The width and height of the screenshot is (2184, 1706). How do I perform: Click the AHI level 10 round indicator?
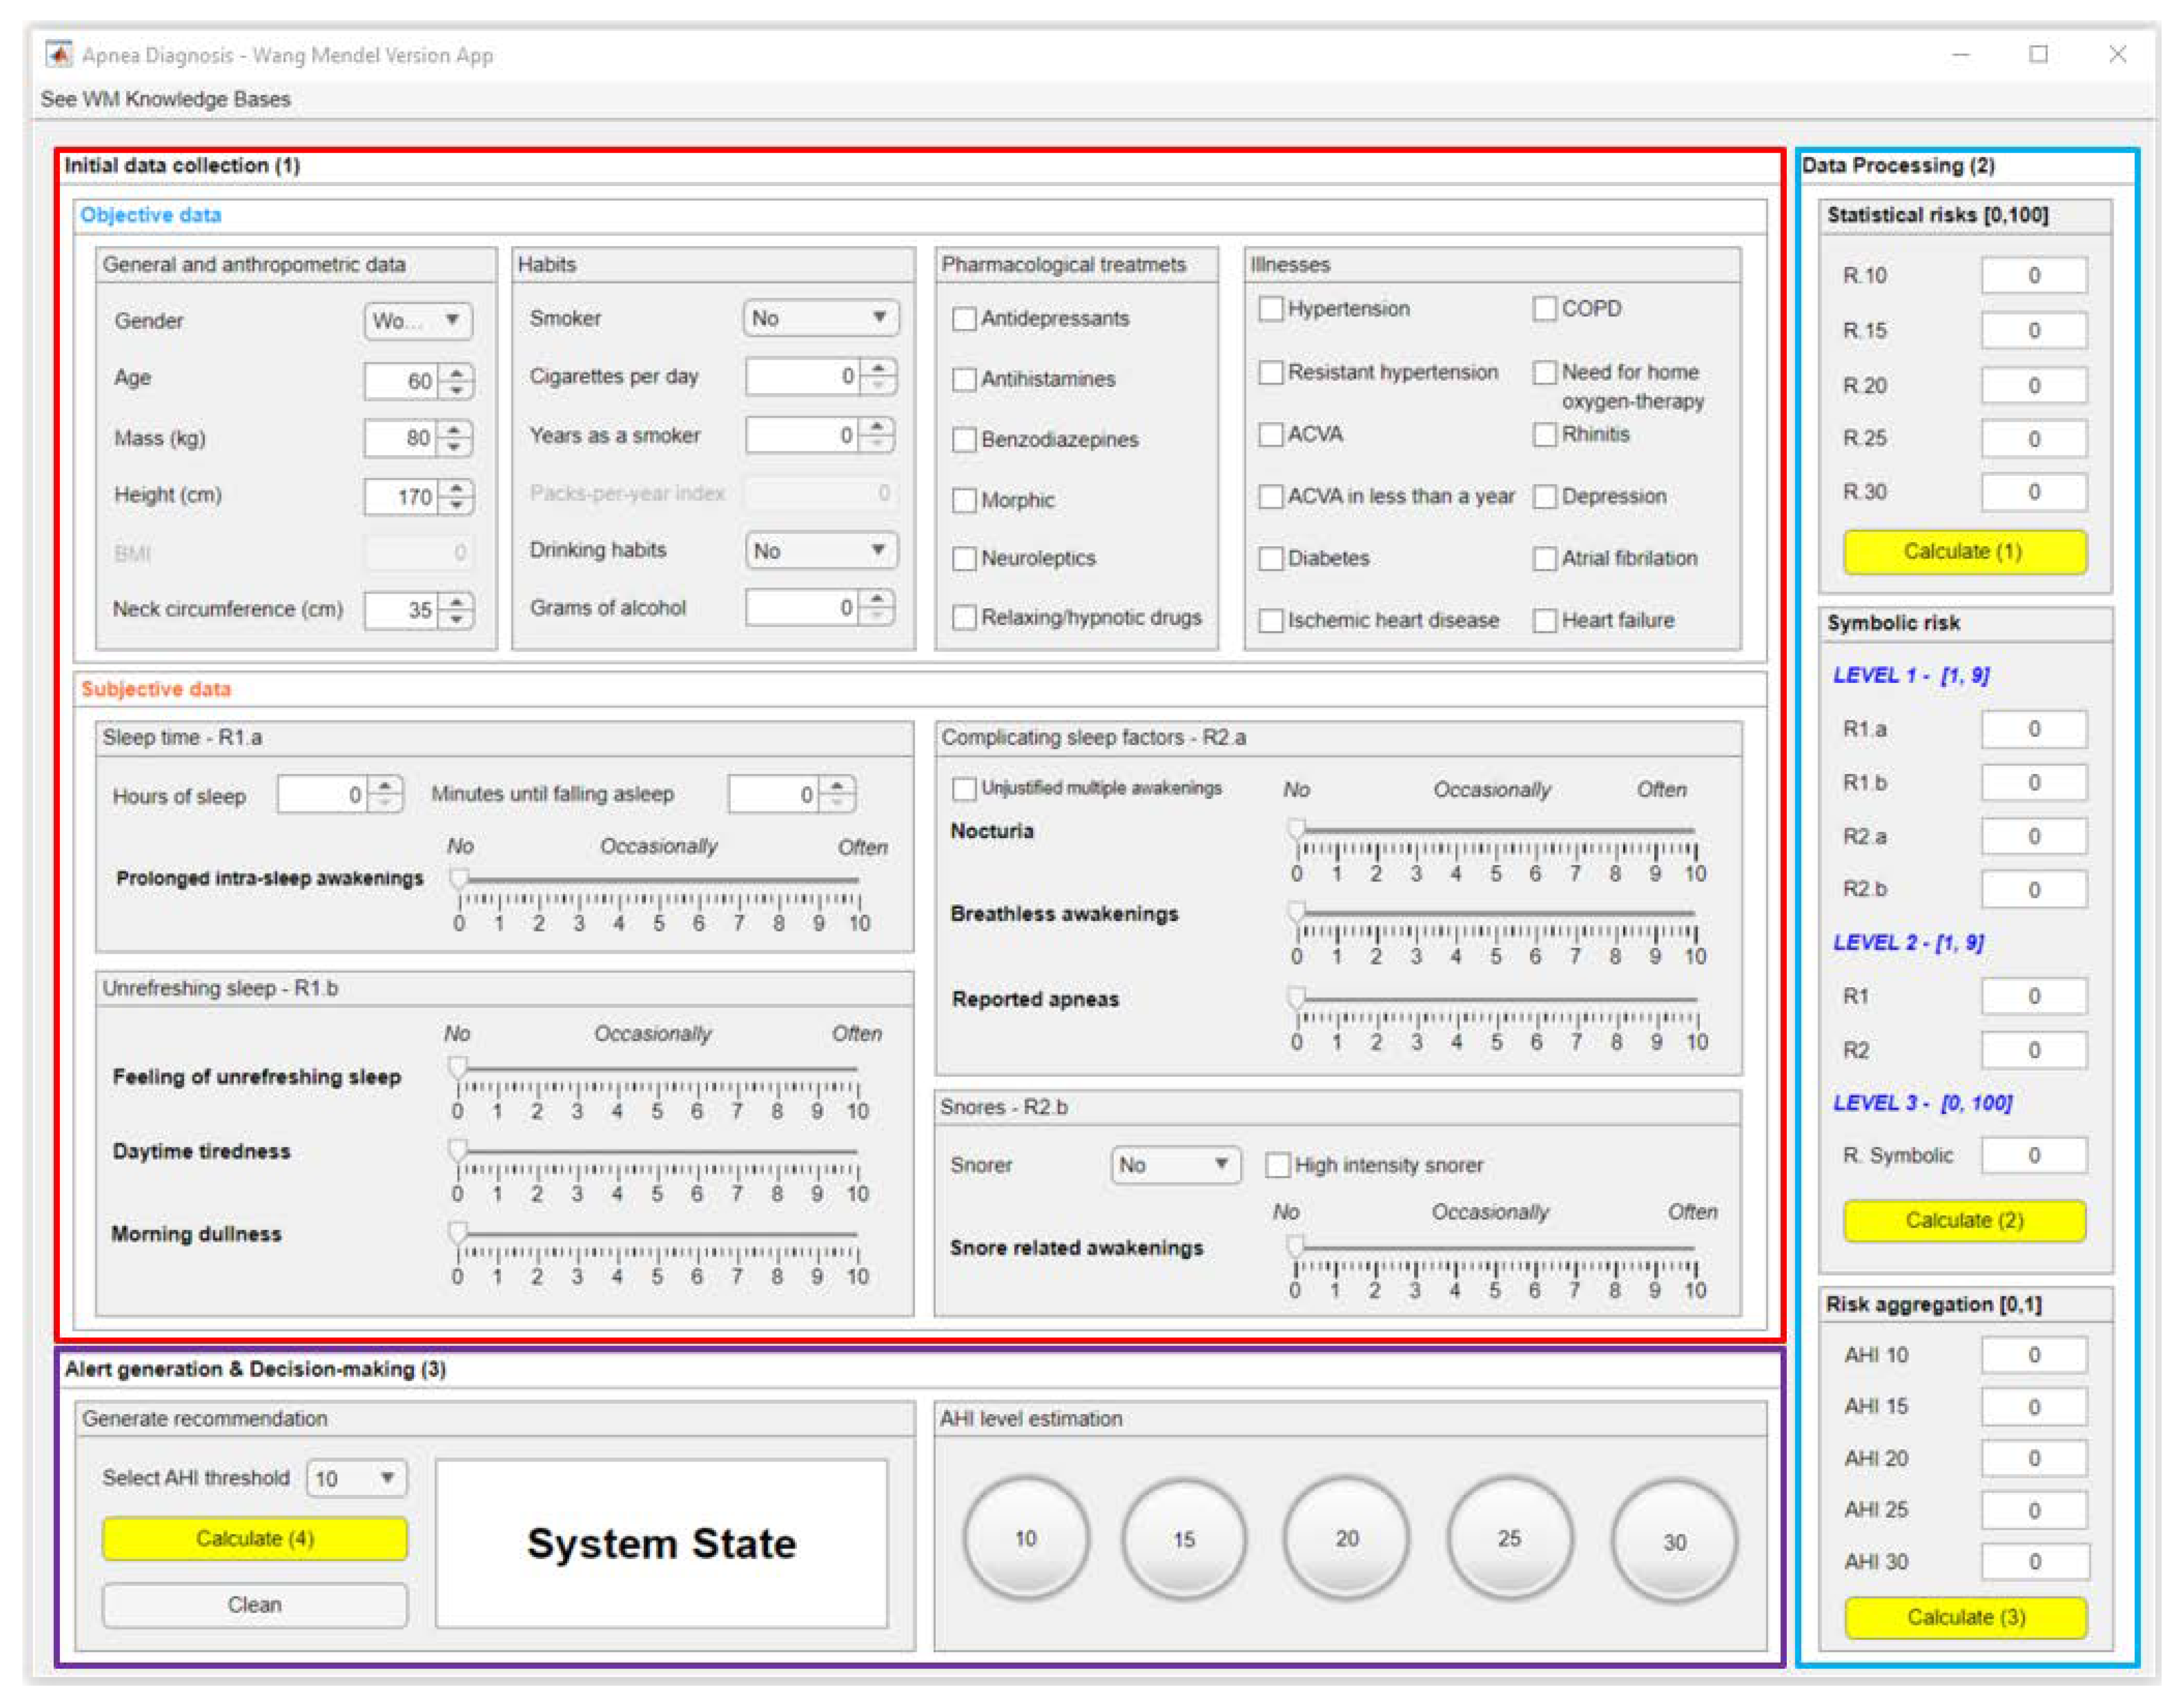(x=1025, y=1538)
